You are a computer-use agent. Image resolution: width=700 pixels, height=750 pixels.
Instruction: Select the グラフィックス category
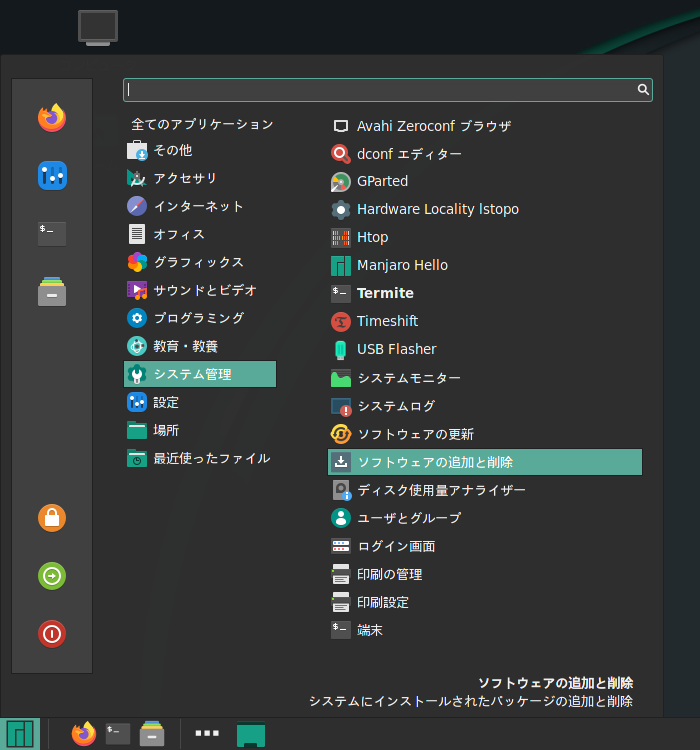[x=185, y=263]
